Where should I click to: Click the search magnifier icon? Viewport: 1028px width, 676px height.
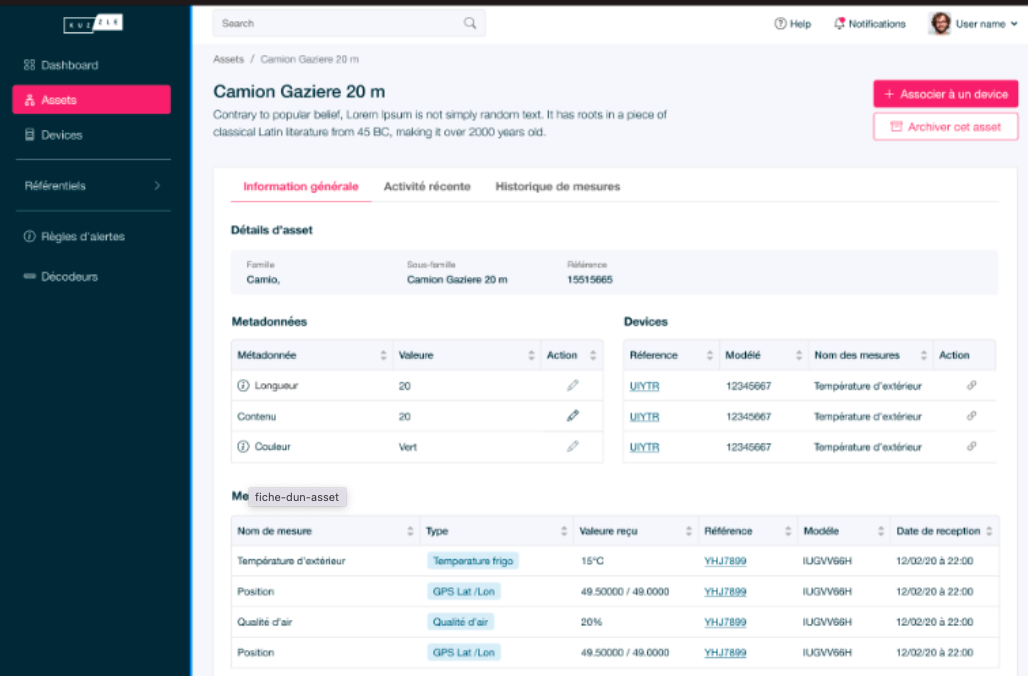tap(470, 23)
